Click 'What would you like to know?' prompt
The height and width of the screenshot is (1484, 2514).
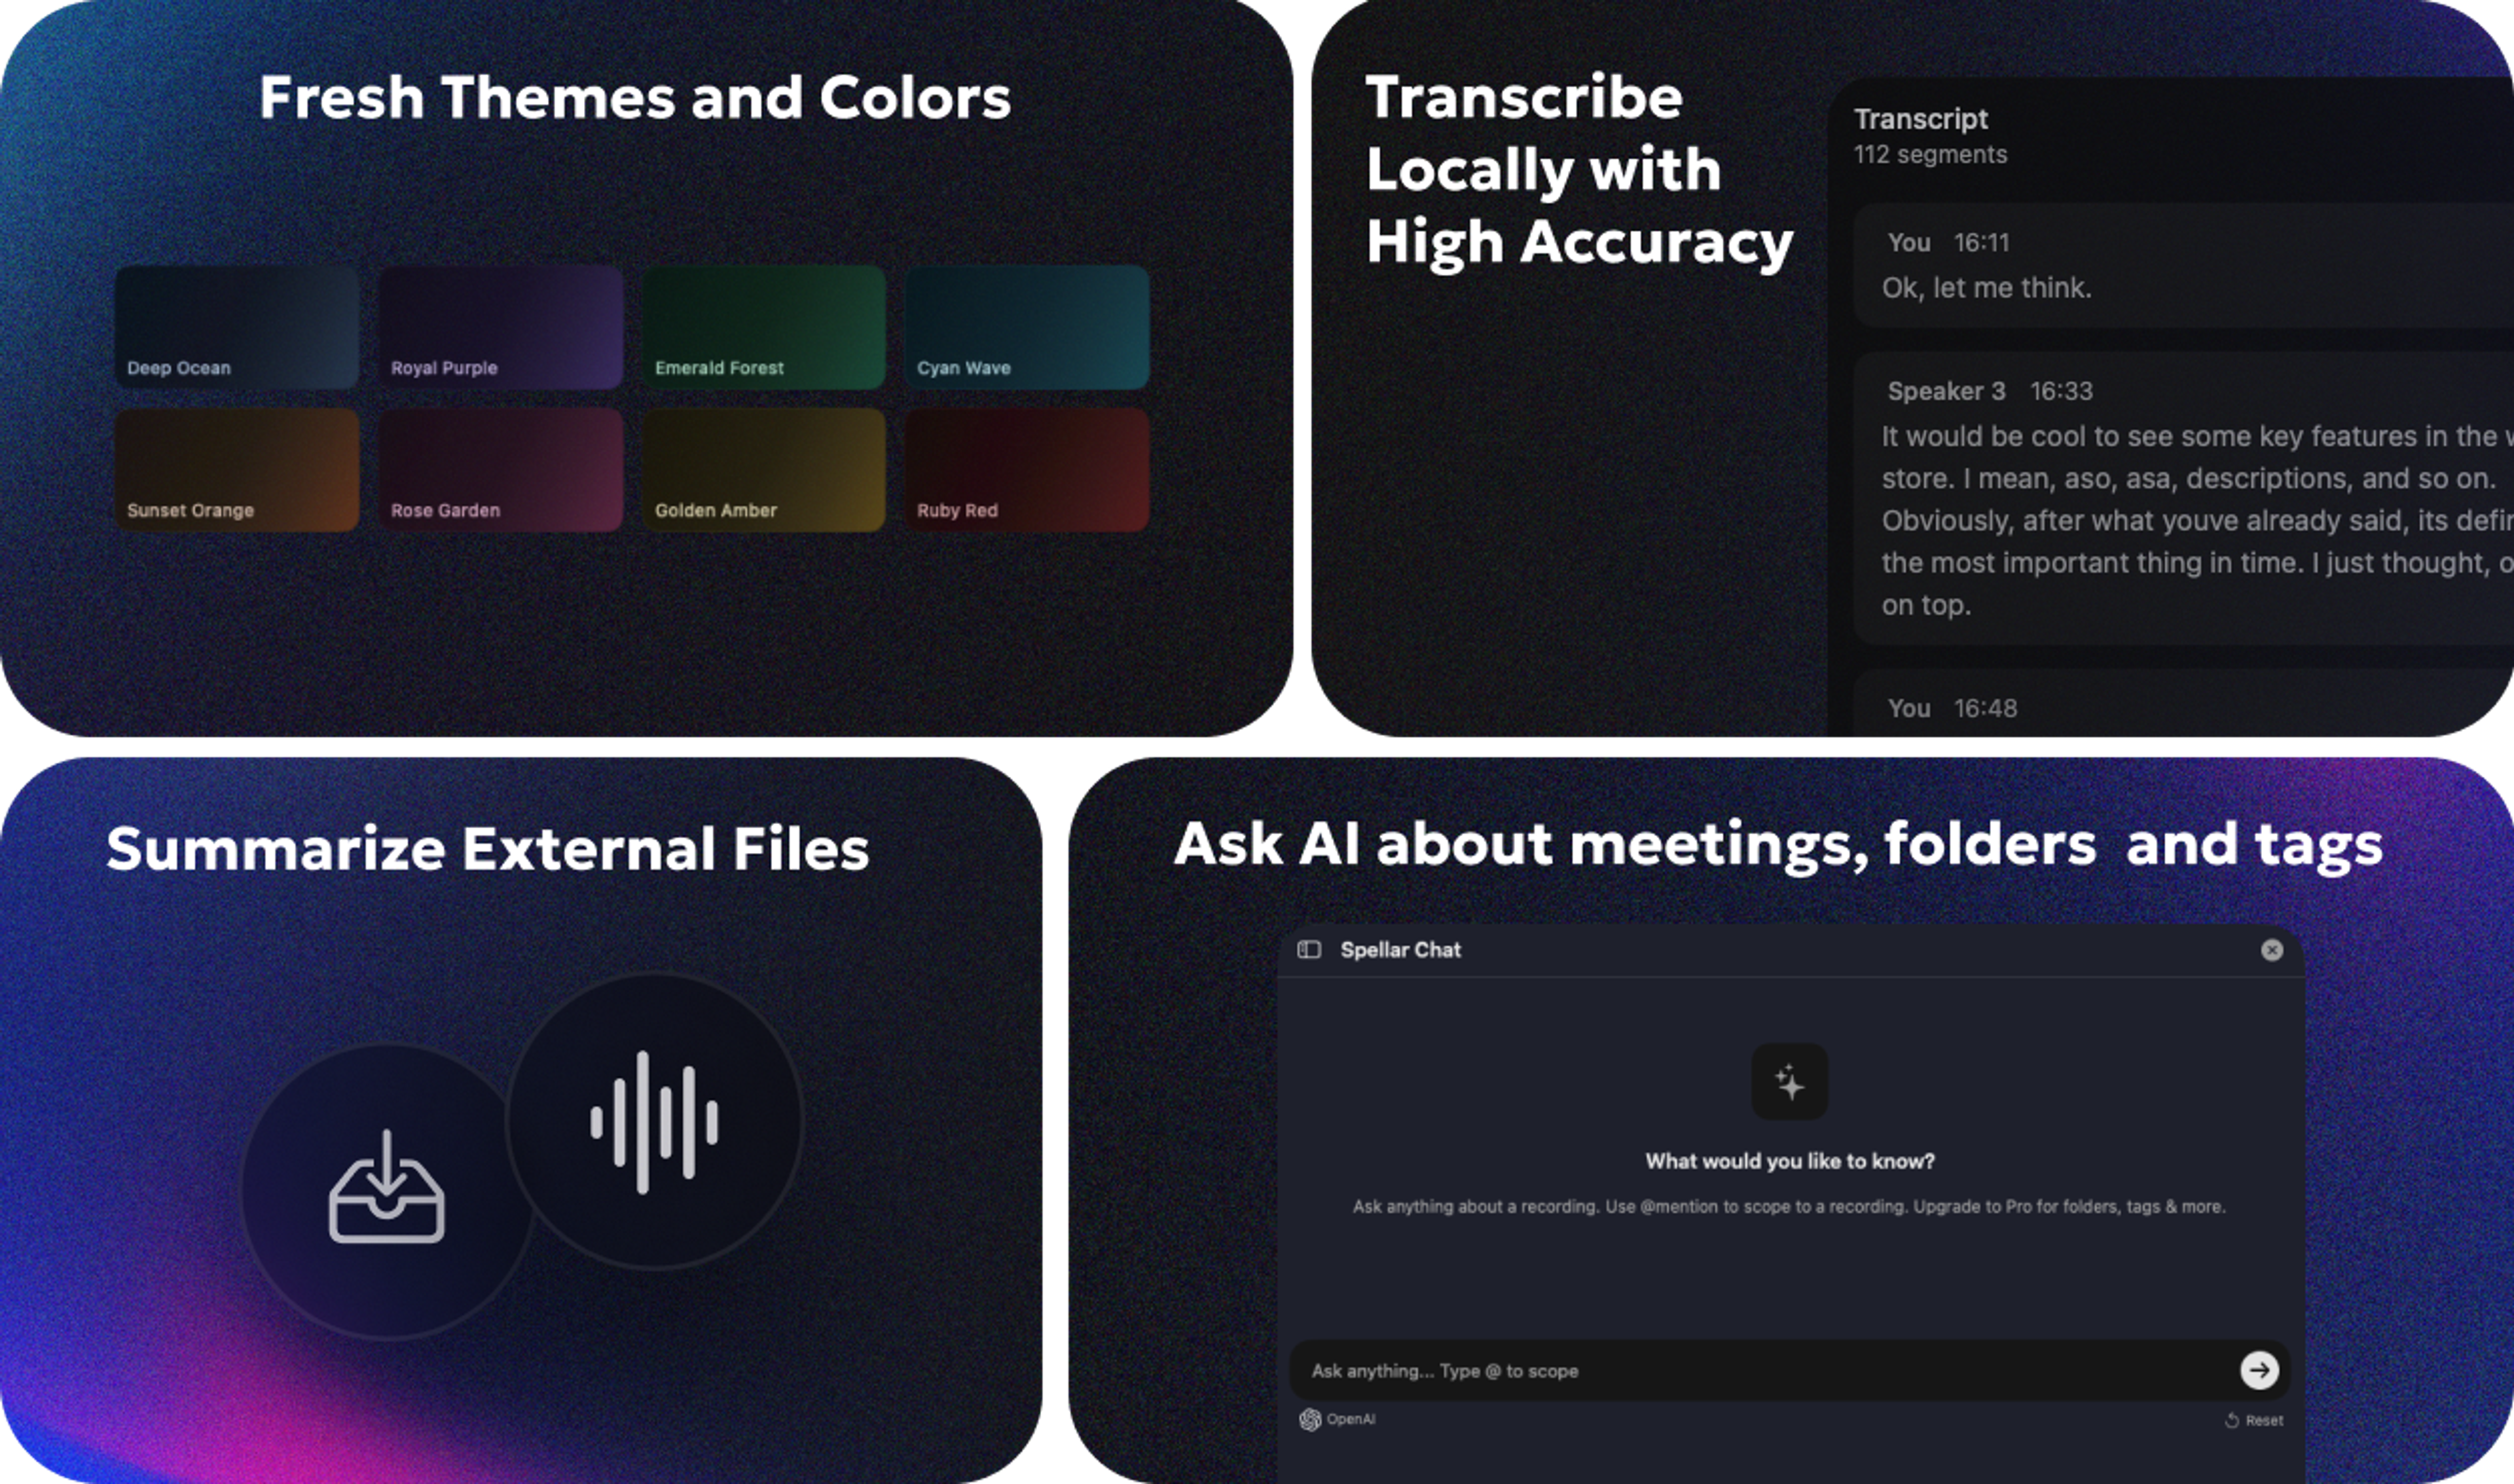[x=1790, y=1161]
